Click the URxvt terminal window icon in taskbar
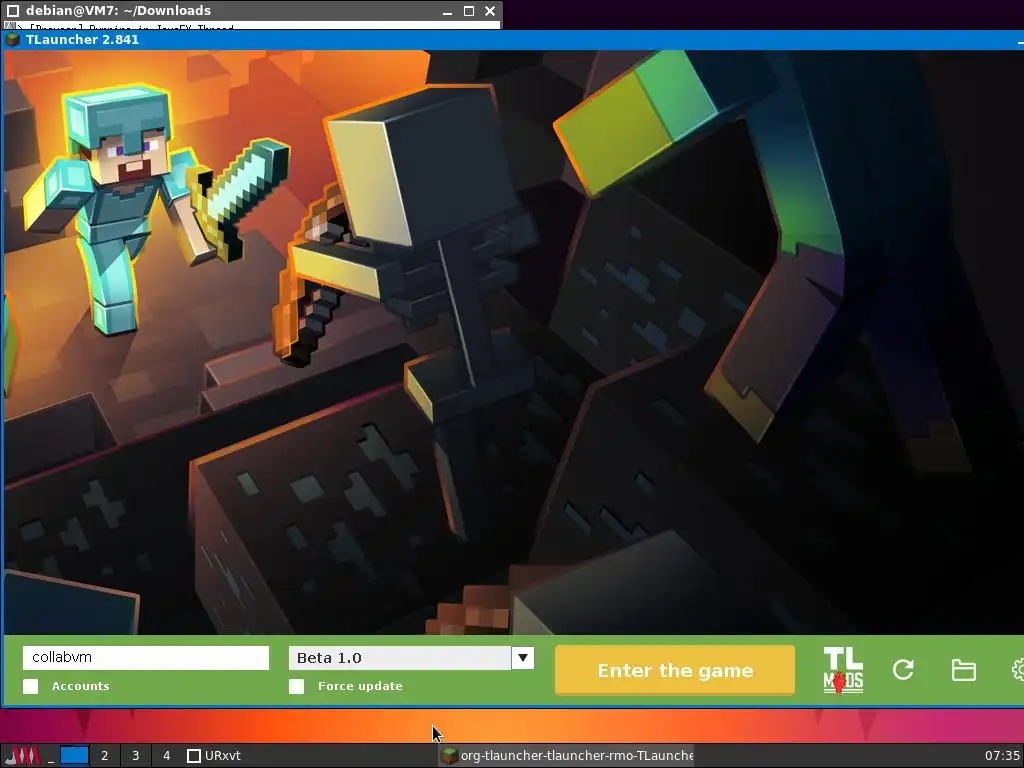The image size is (1024, 768). [194, 756]
